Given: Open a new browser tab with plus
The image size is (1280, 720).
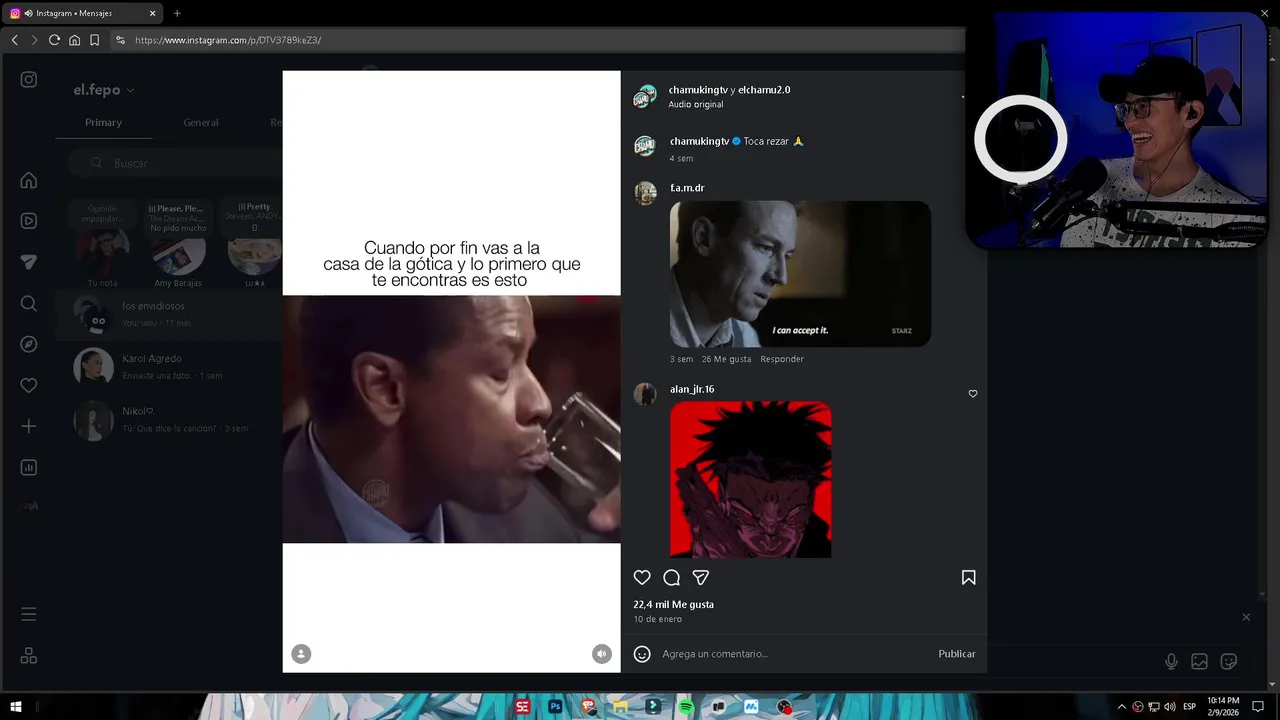Looking at the screenshot, I should [x=177, y=13].
